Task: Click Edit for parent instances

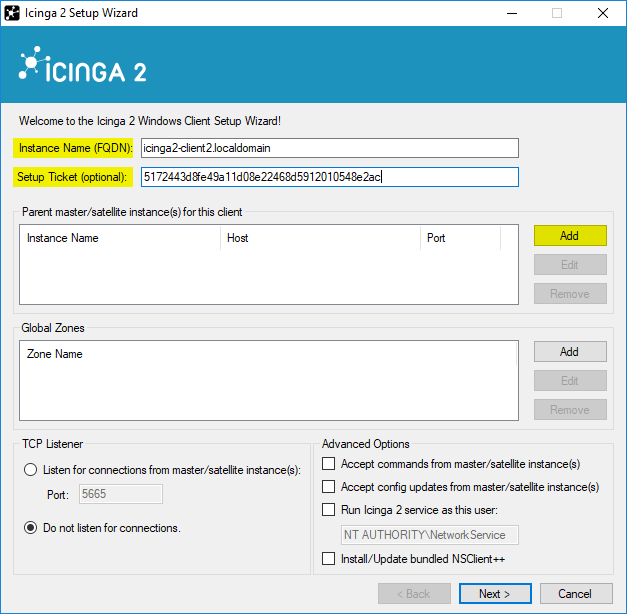Action: (x=570, y=264)
